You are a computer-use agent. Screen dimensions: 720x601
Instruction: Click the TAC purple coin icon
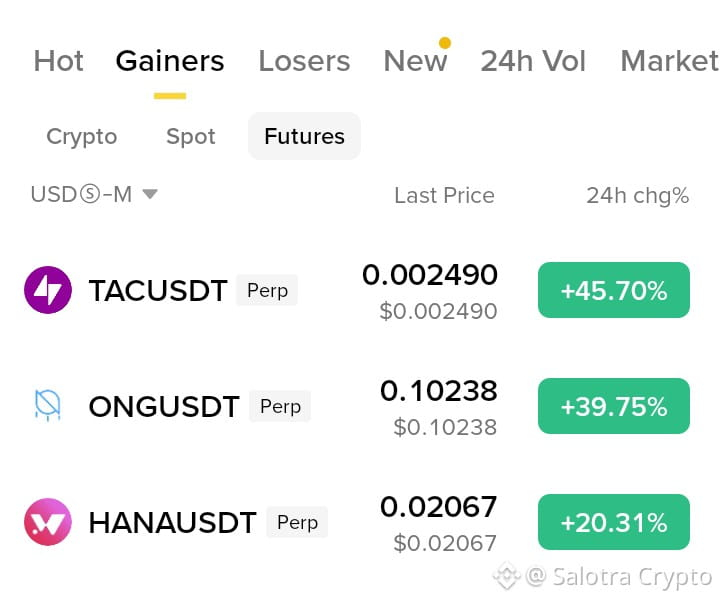pyautogui.click(x=48, y=290)
